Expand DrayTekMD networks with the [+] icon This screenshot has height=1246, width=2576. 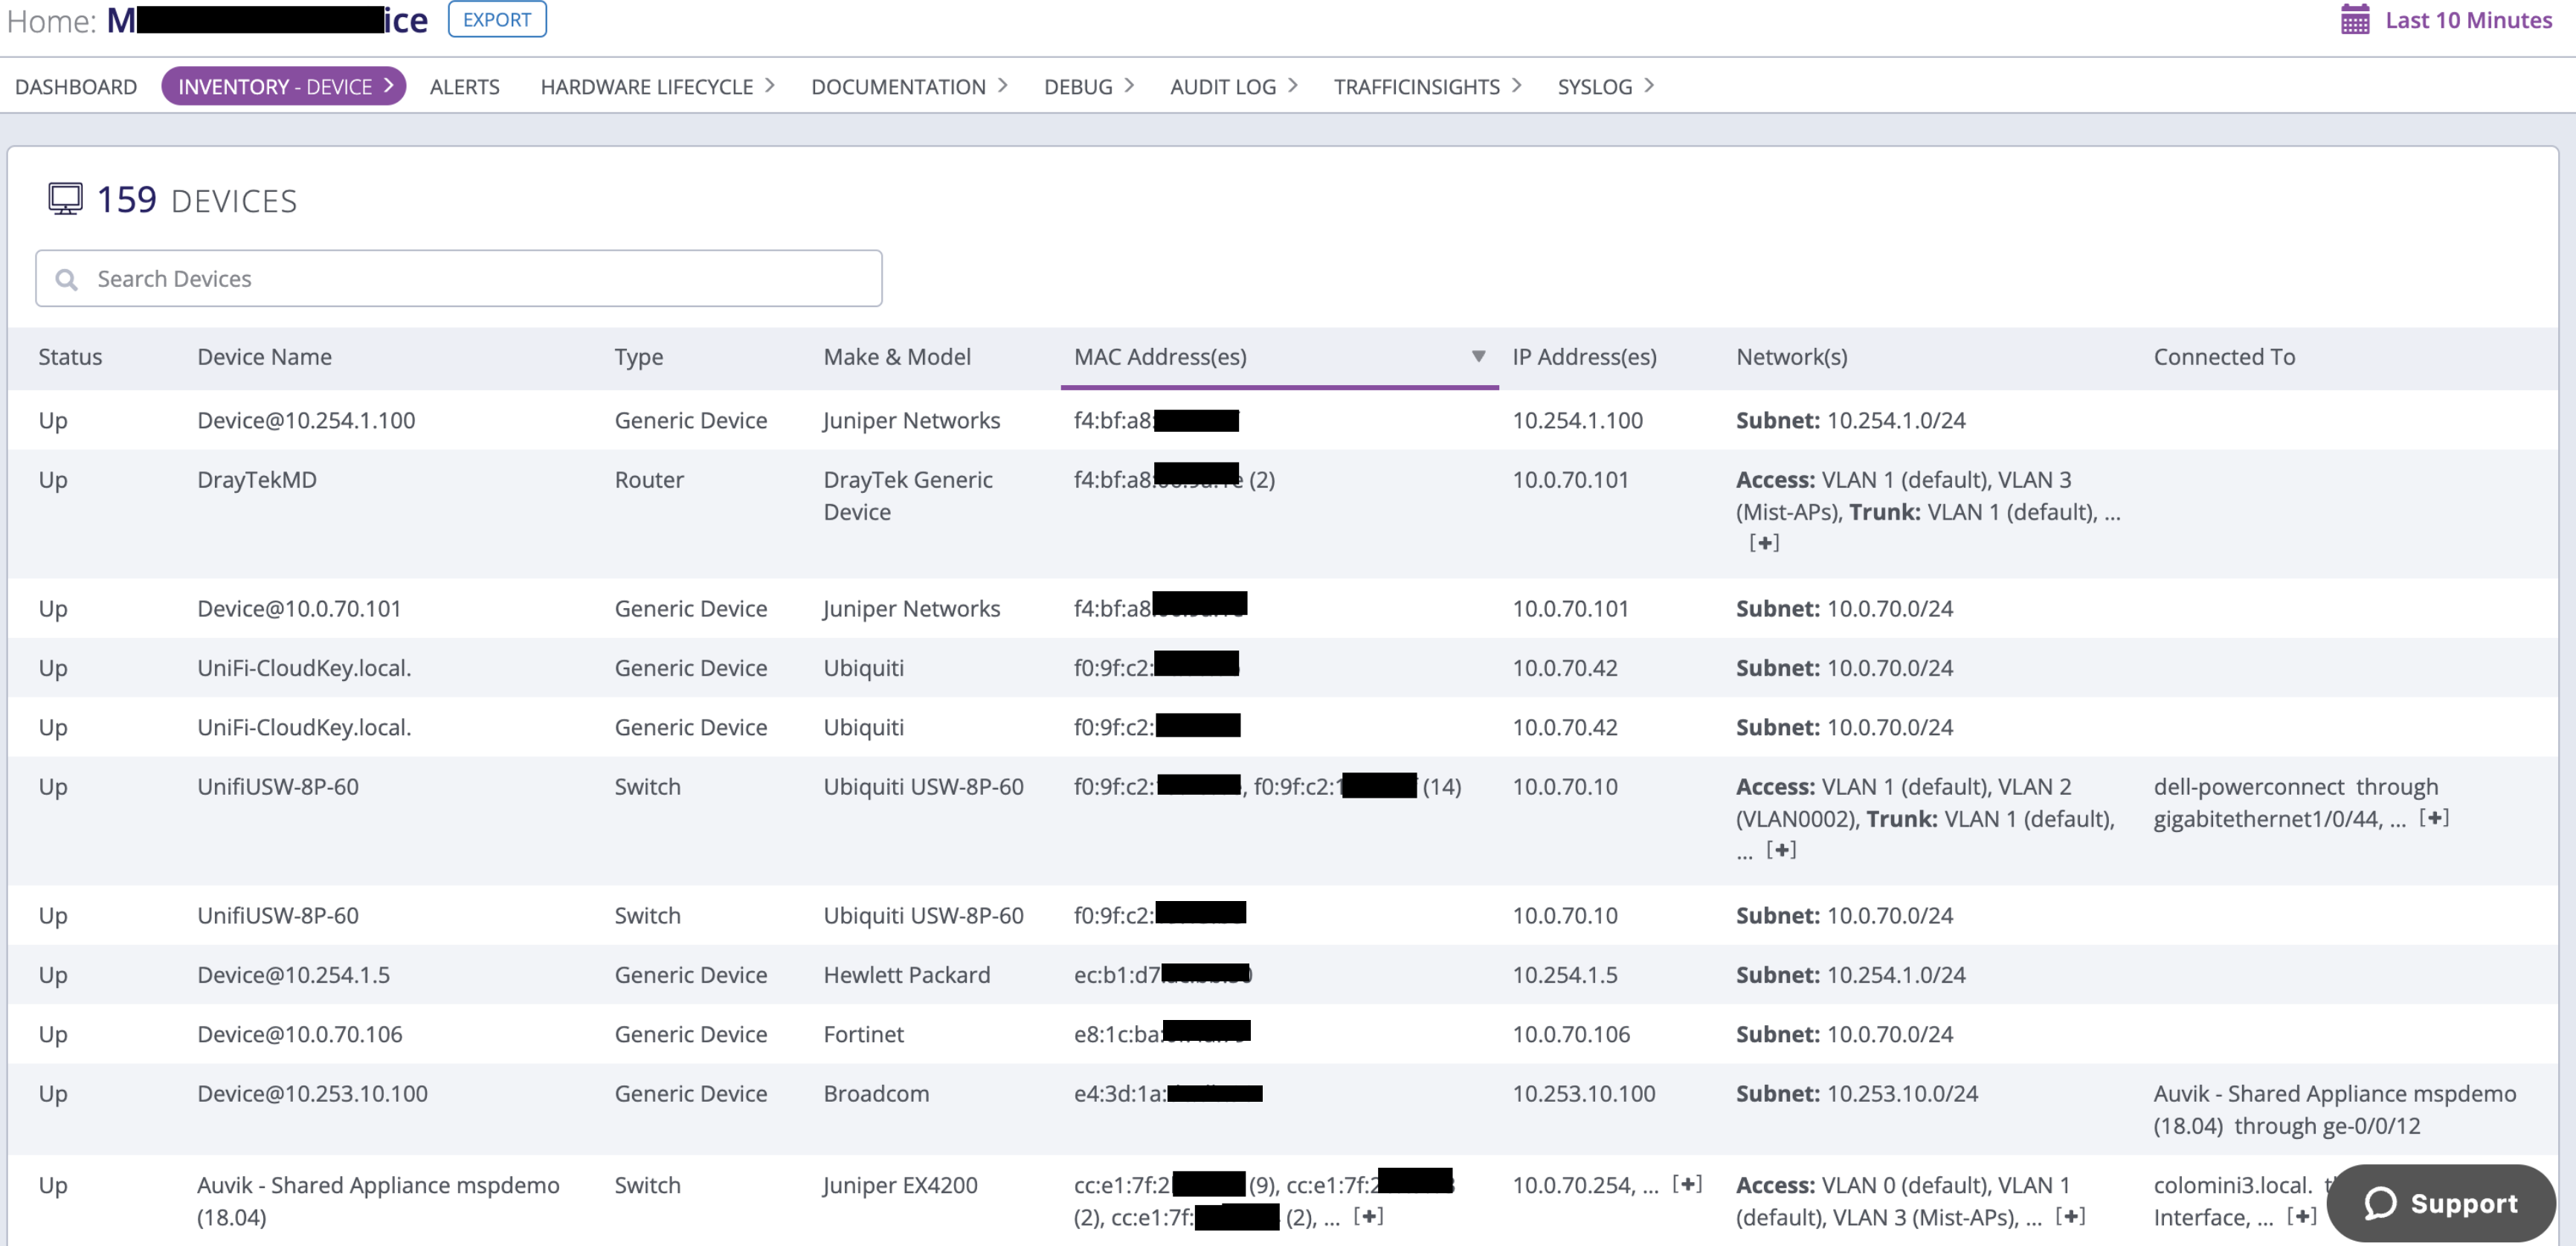coord(1764,543)
